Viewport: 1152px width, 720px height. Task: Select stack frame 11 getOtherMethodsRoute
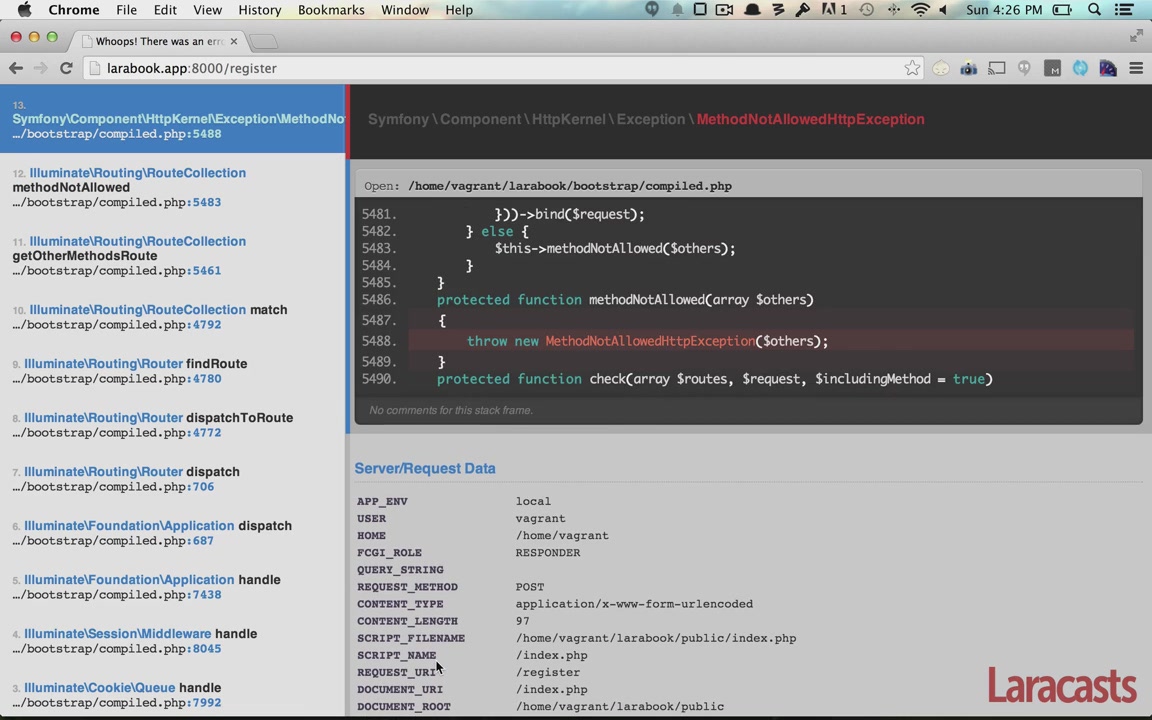click(173, 256)
